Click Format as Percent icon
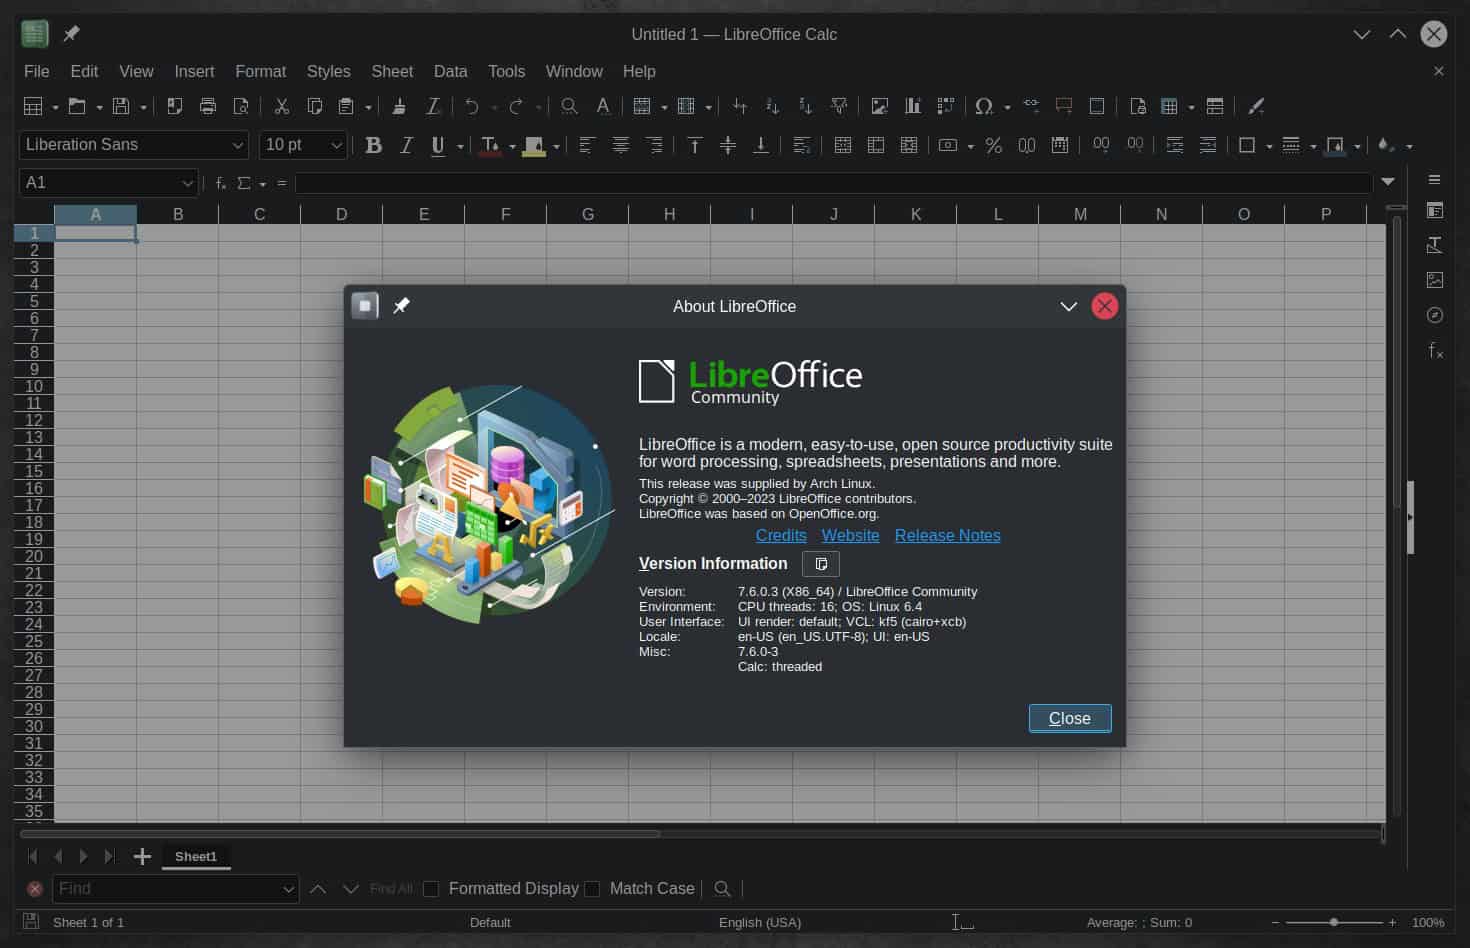The image size is (1470, 948). pyautogui.click(x=993, y=145)
